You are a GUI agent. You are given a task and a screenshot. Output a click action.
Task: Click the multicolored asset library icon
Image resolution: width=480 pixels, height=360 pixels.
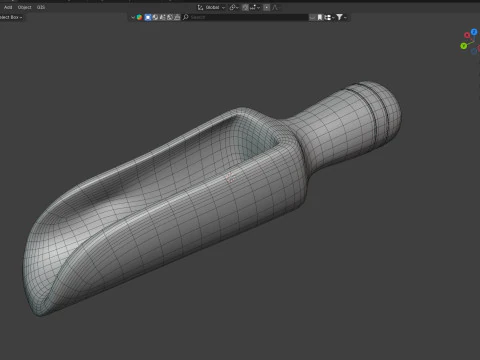(x=139, y=17)
